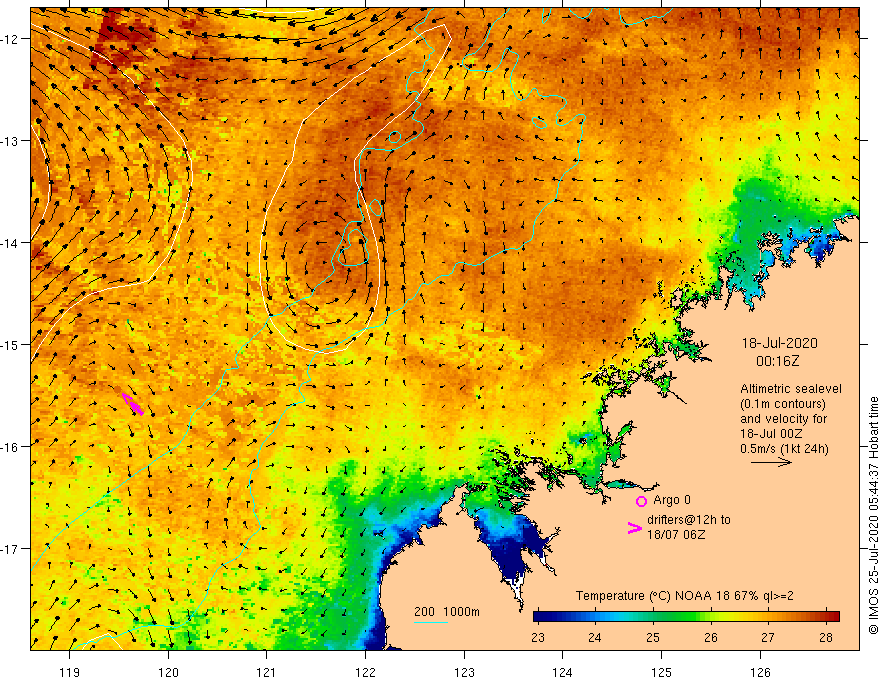
Task: Click the longitude label 125
Action: (x=662, y=672)
